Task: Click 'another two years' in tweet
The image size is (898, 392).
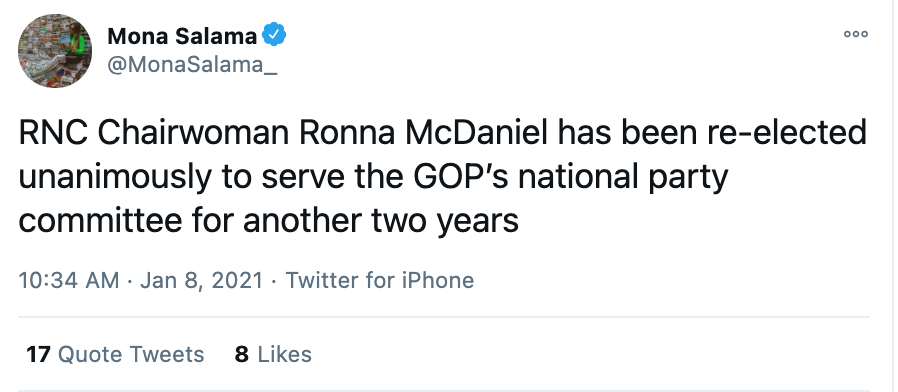Action: coord(380,222)
